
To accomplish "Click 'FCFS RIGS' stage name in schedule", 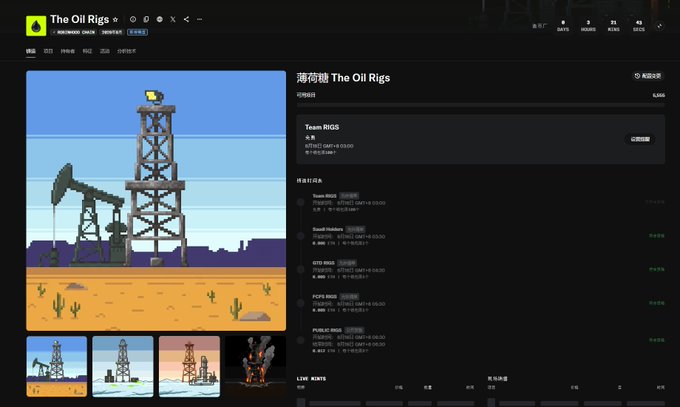I will [324, 297].
